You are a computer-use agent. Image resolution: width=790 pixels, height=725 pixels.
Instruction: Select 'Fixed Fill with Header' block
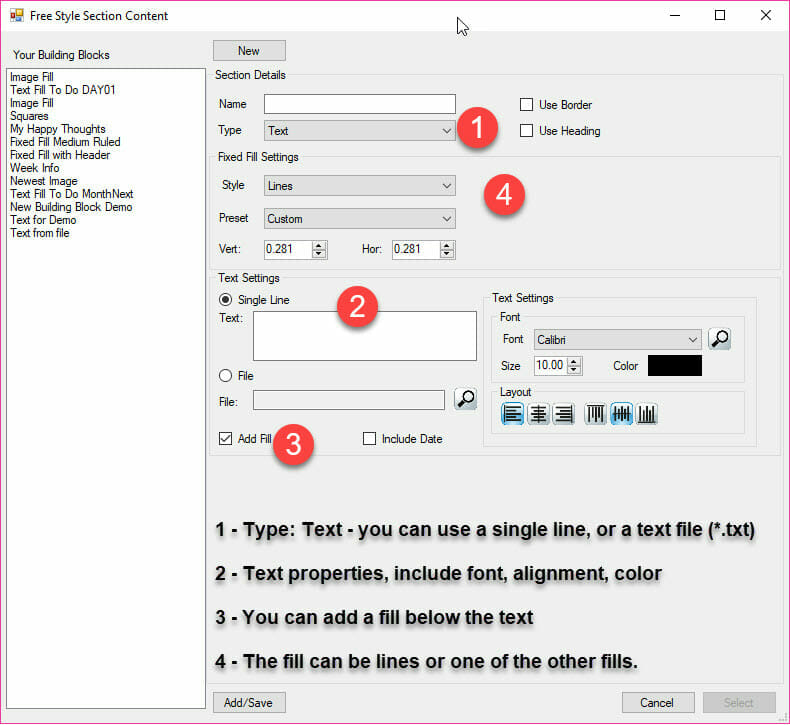coord(60,155)
